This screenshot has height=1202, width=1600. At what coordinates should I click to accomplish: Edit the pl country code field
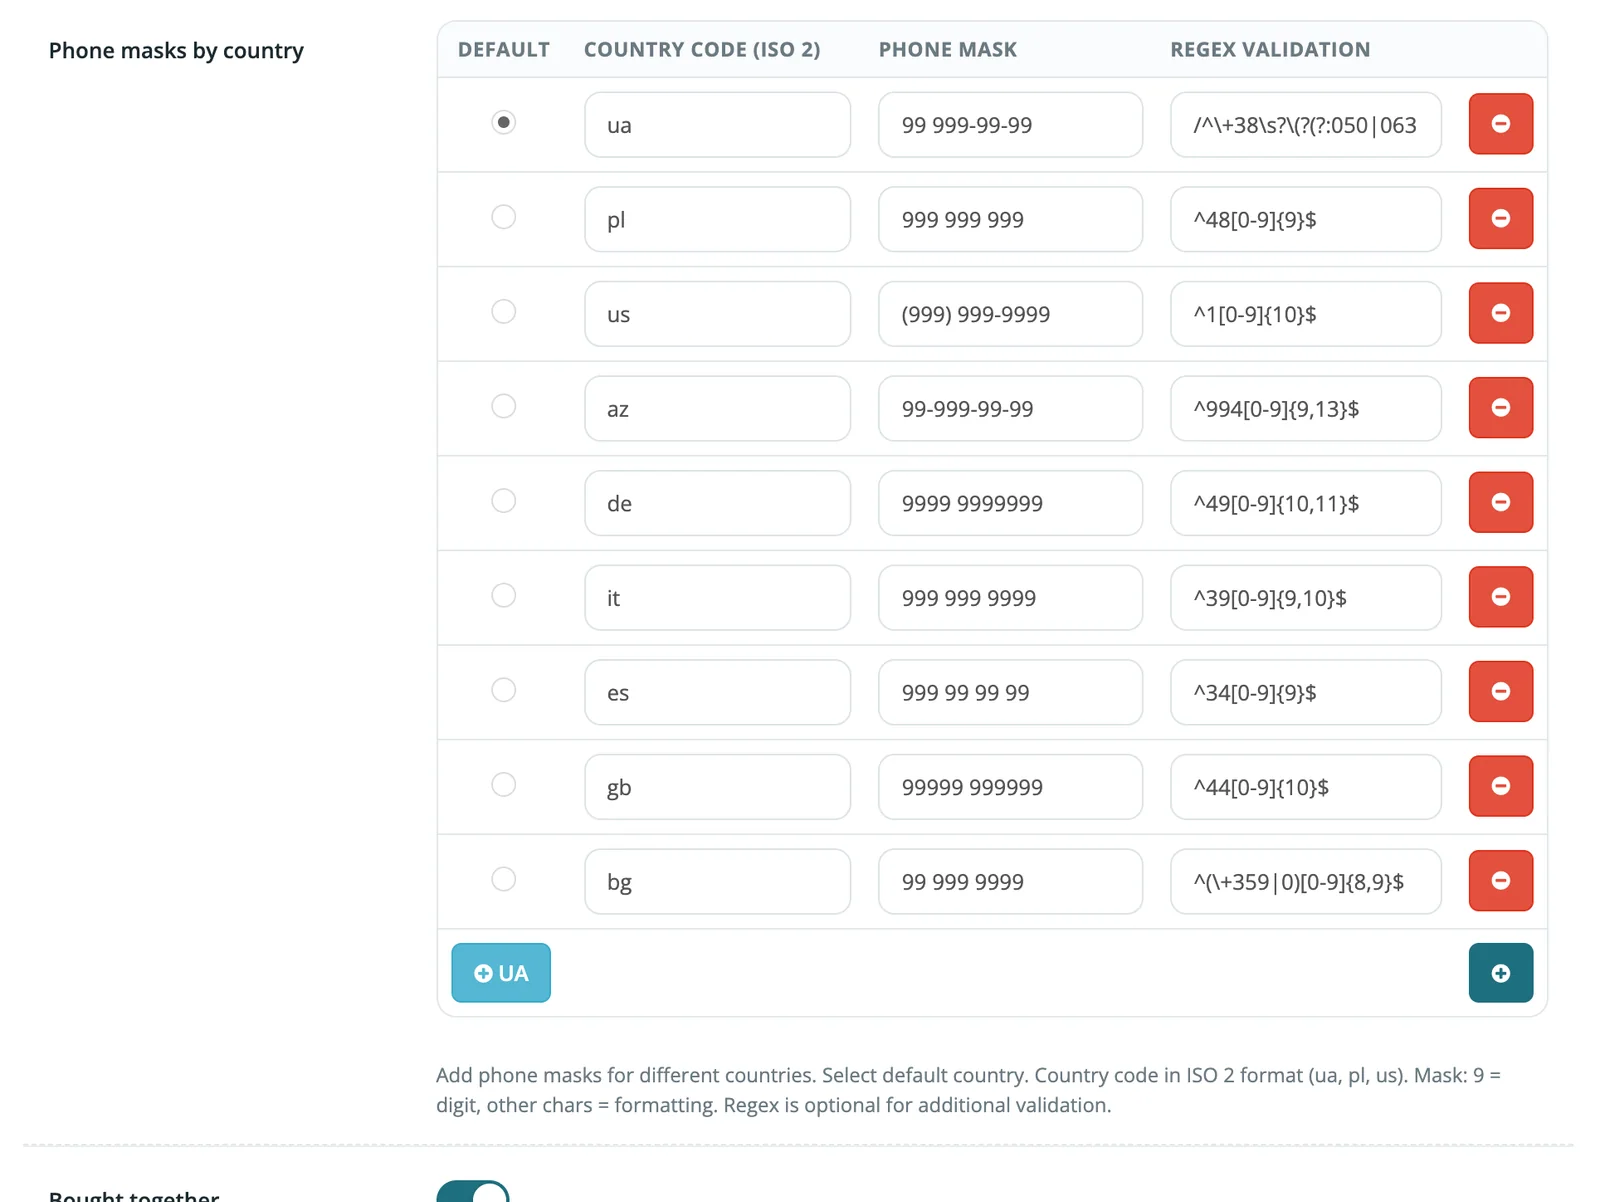[x=718, y=219]
